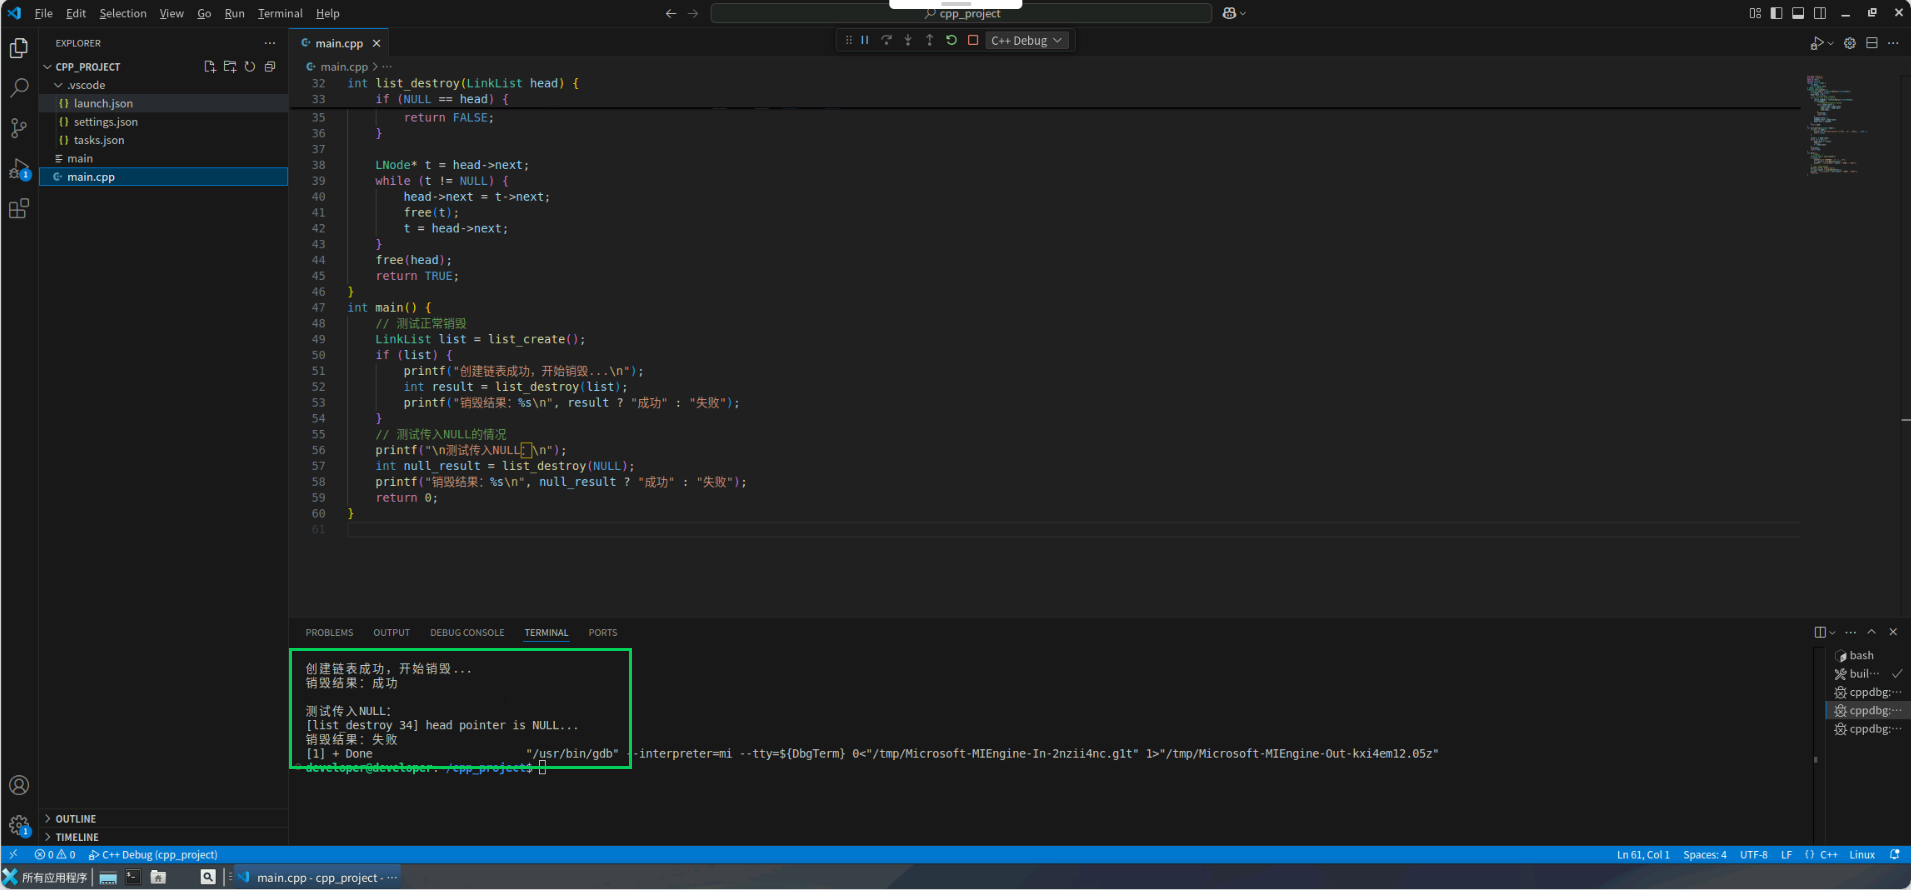
Task: Switch to the DEBUG CONSOLE tab
Action: click(x=467, y=633)
